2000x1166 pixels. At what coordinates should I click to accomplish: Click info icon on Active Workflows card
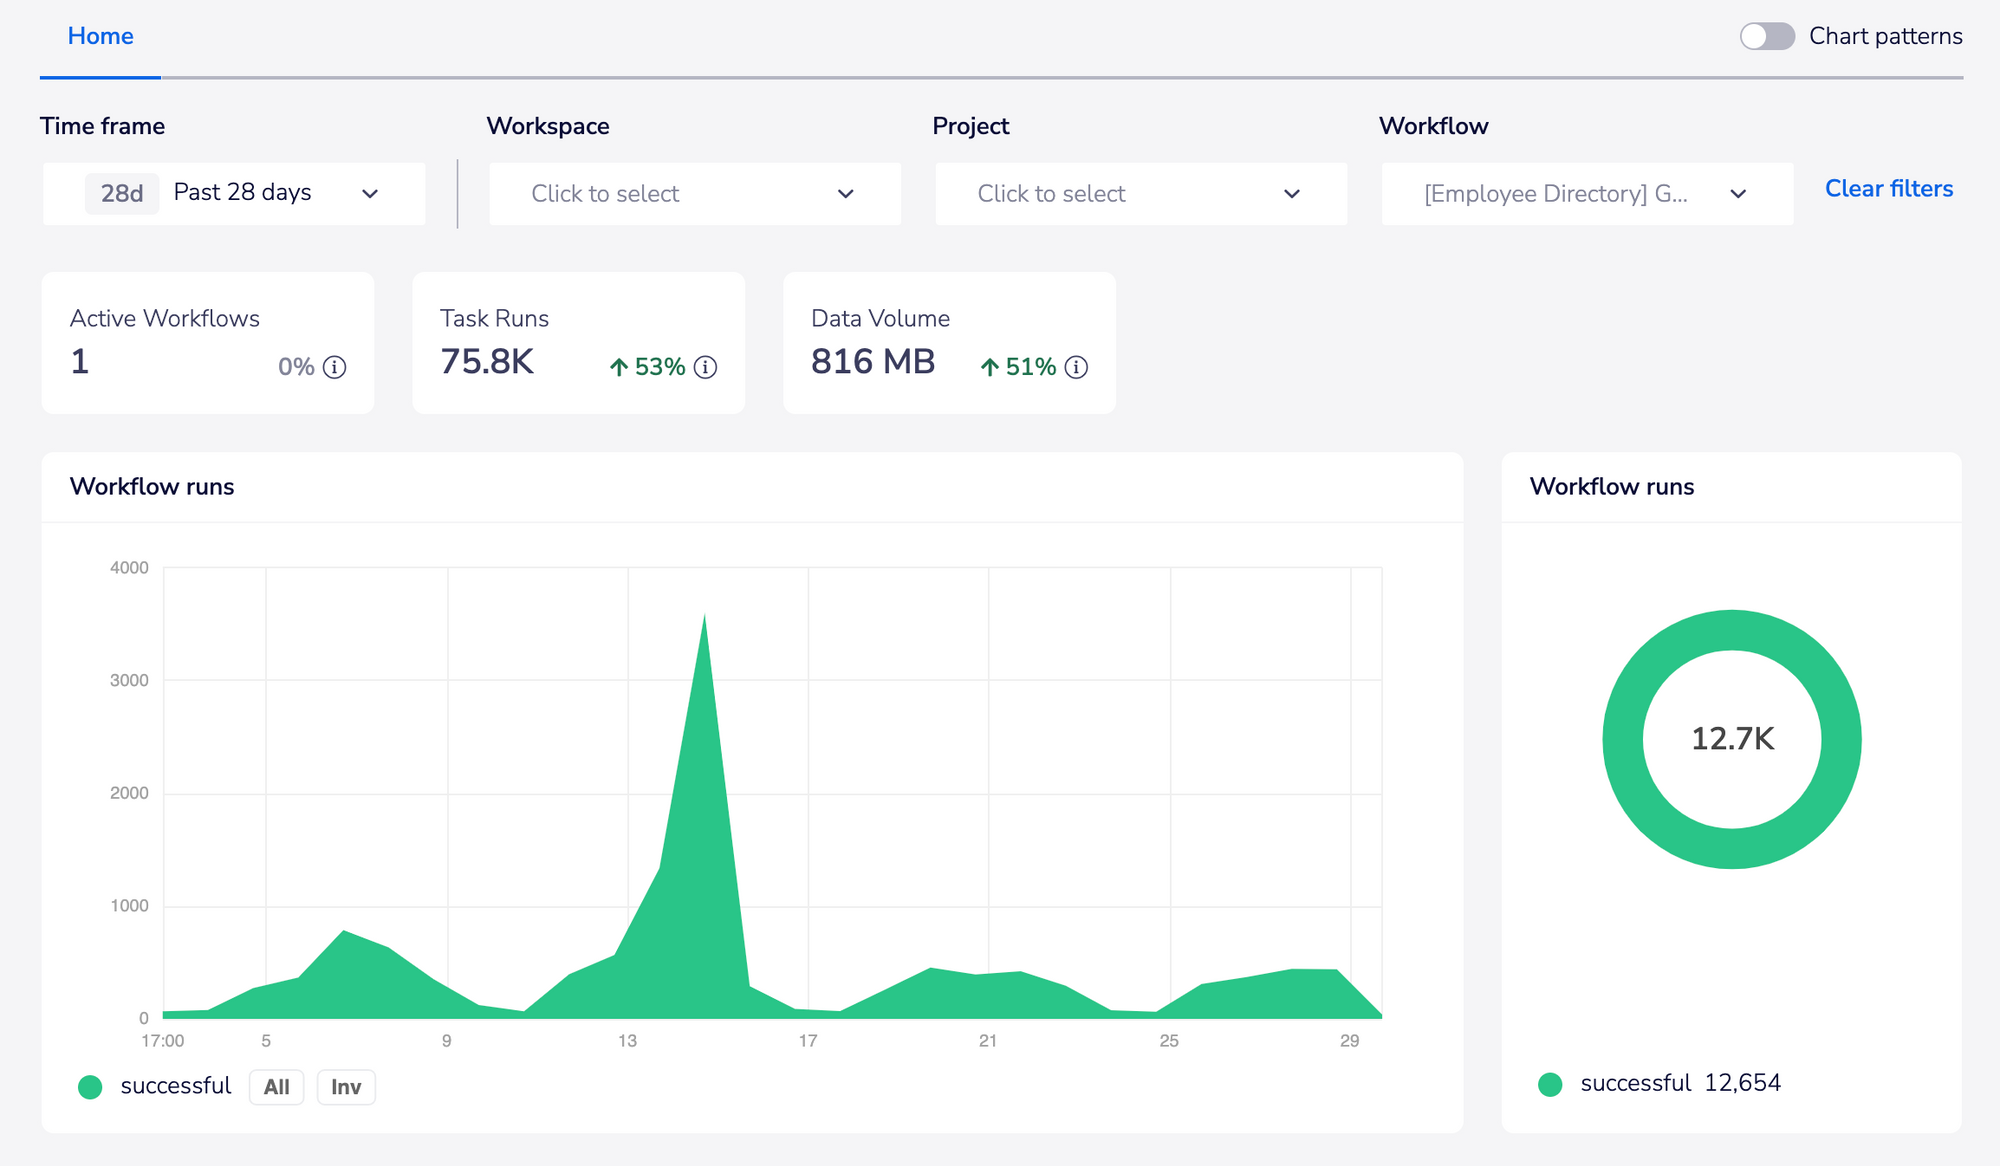pyautogui.click(x=335, y=367)
